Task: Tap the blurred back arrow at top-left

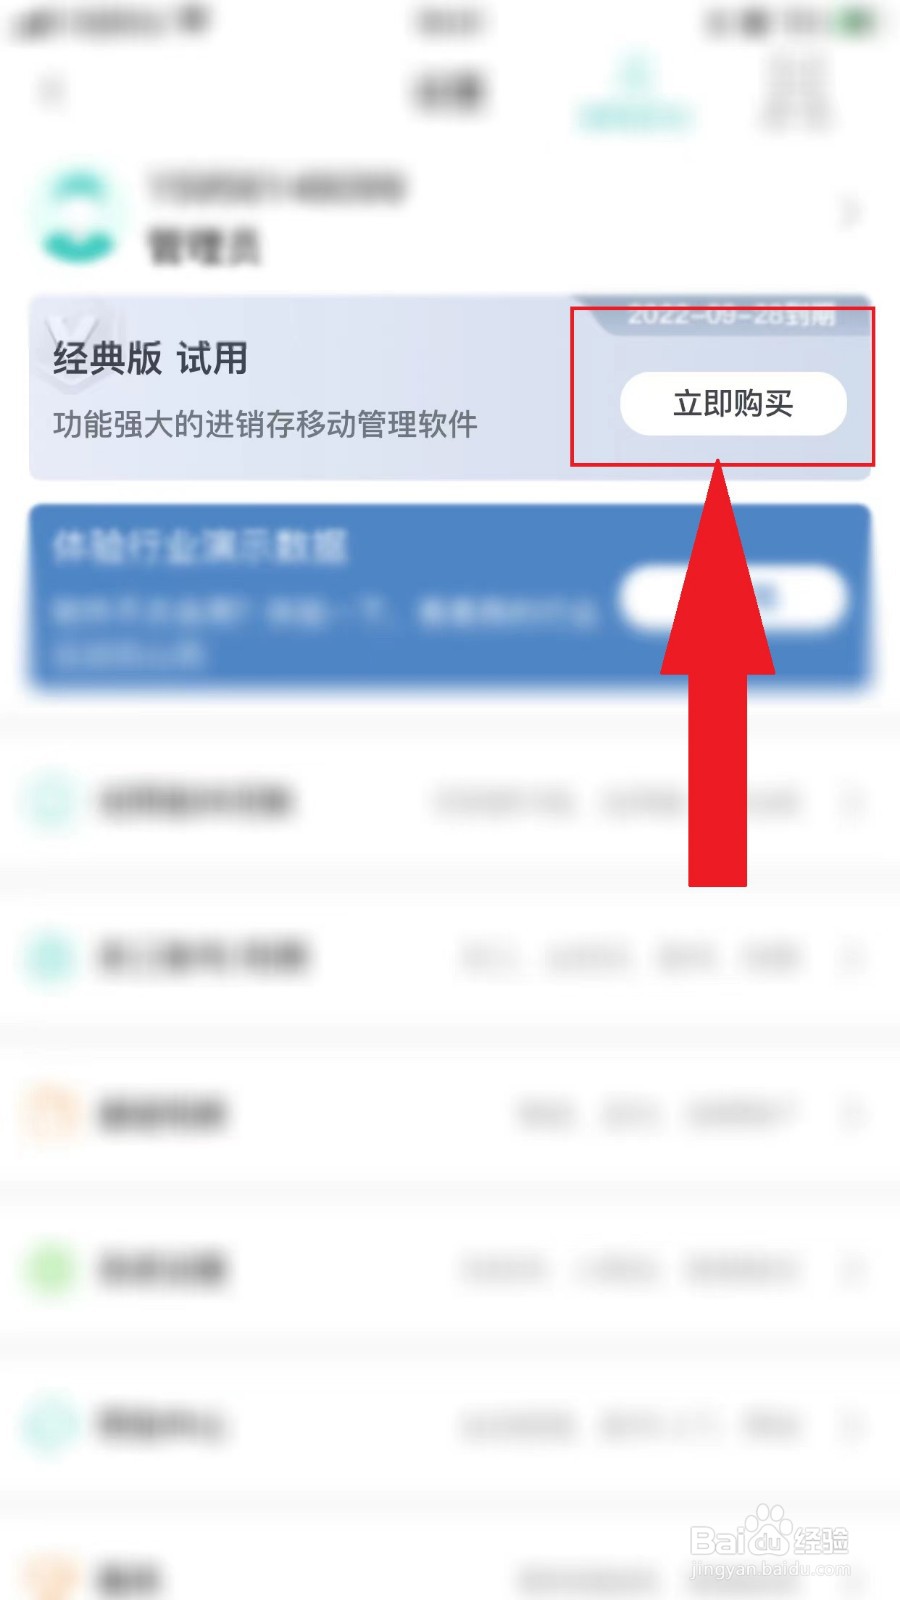Action: [x=52, y=91]
